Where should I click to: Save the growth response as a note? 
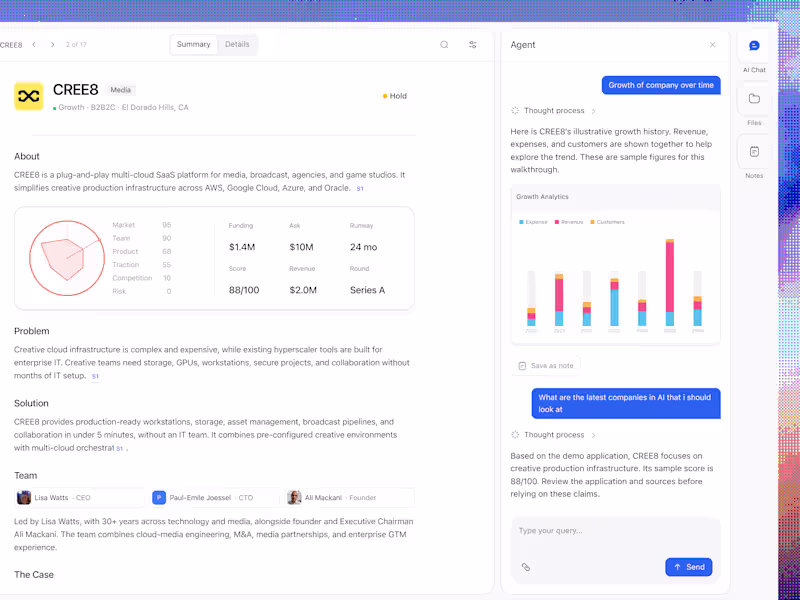pyautogui.click(x=546, y=366)
